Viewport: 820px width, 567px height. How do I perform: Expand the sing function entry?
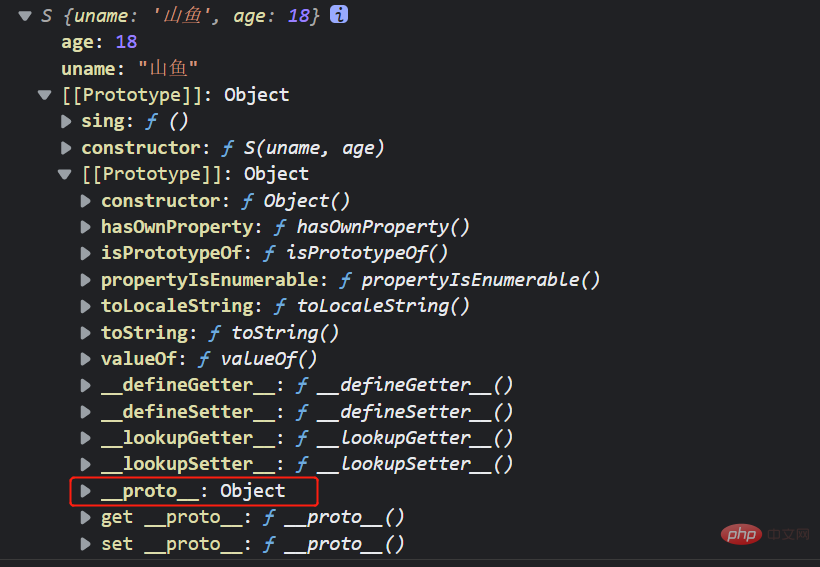coord(66,121)
